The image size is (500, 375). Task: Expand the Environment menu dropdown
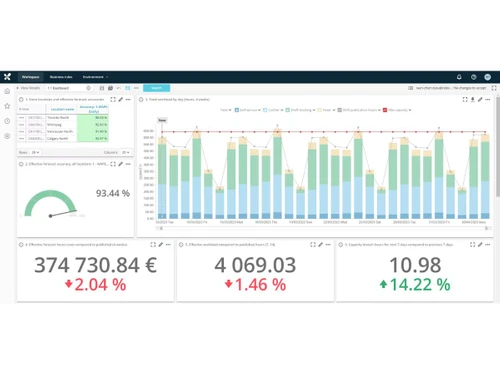pyautogui.click(x=96, y=77)
